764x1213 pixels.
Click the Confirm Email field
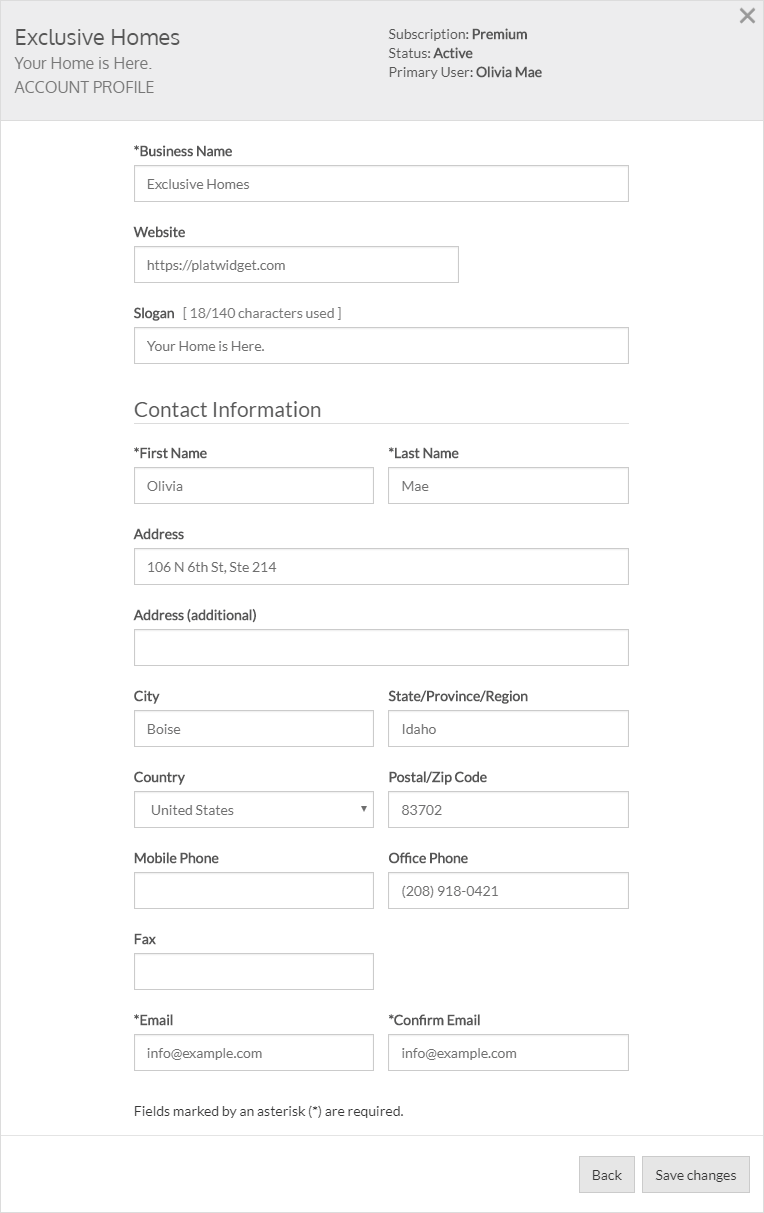pos(508,1053)
